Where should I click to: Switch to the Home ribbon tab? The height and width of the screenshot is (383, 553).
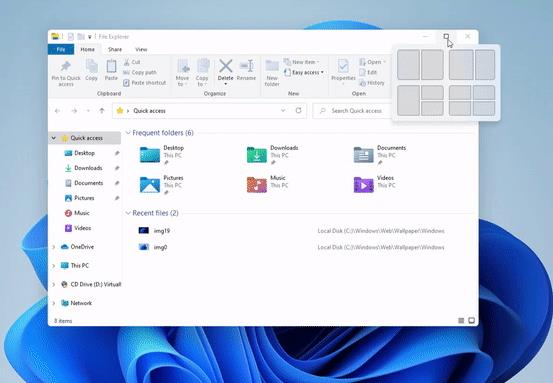tap(87, 49)
